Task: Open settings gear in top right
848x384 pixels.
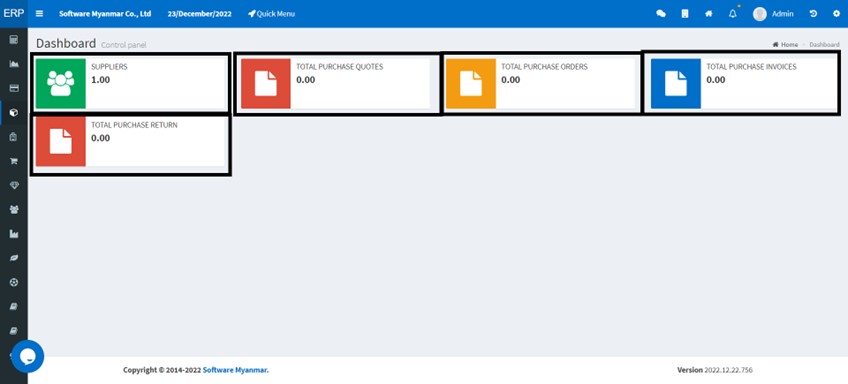Action: pos(837,14)
